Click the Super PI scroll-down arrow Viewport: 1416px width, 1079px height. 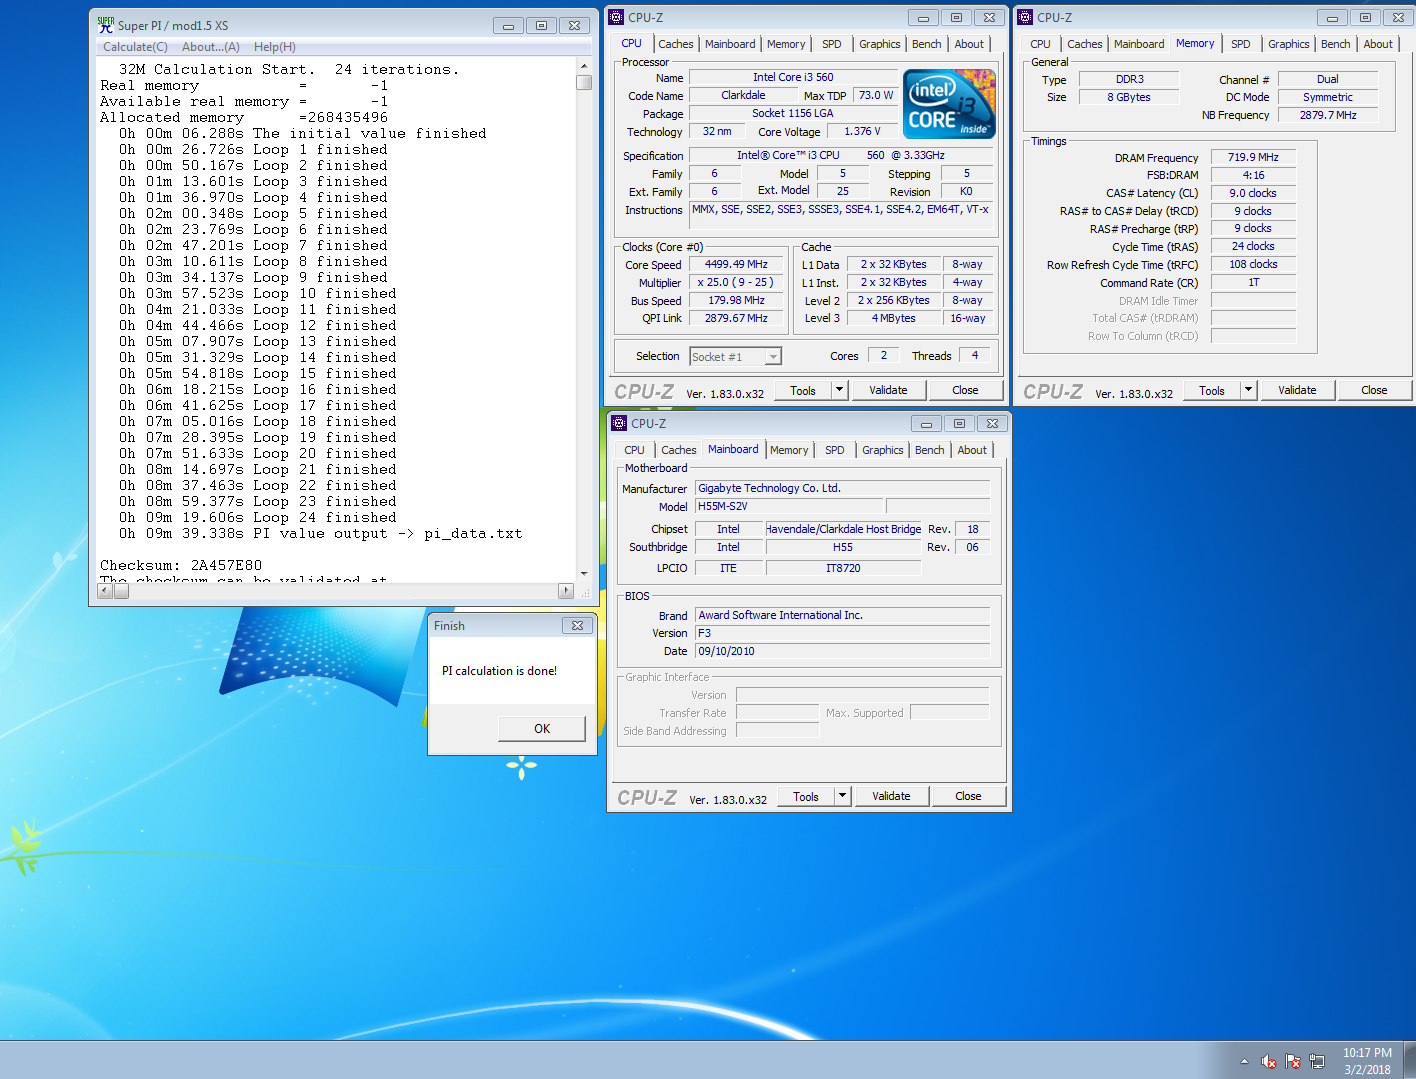[x=584, y=574]
